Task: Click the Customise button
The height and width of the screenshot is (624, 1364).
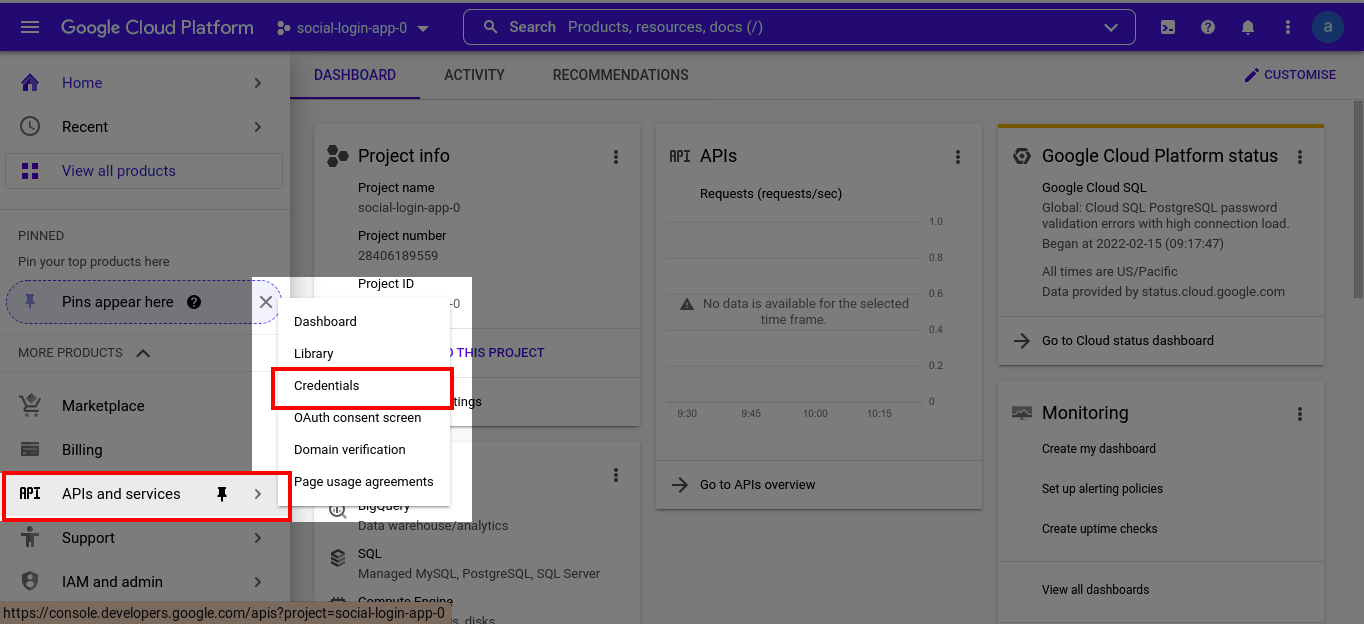Action: point(1290,75)
